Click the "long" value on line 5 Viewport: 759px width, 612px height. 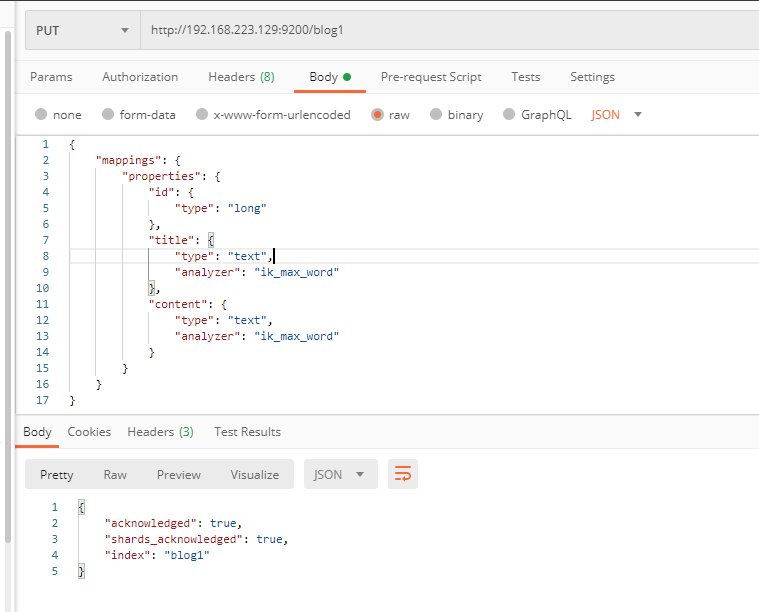[x=247, y=208]
